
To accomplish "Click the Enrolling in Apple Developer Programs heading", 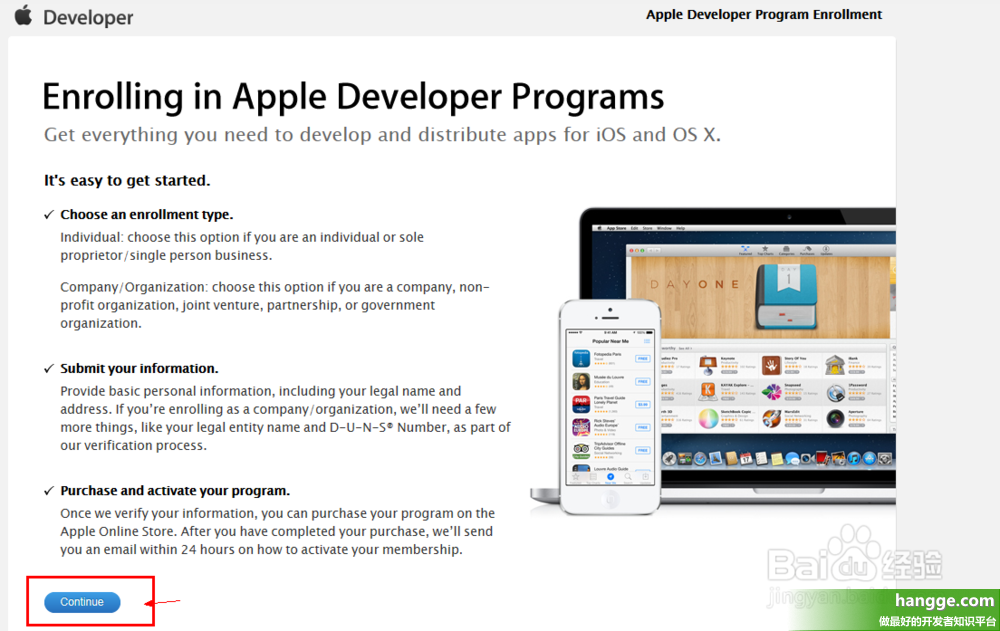I will coord(353,97).
